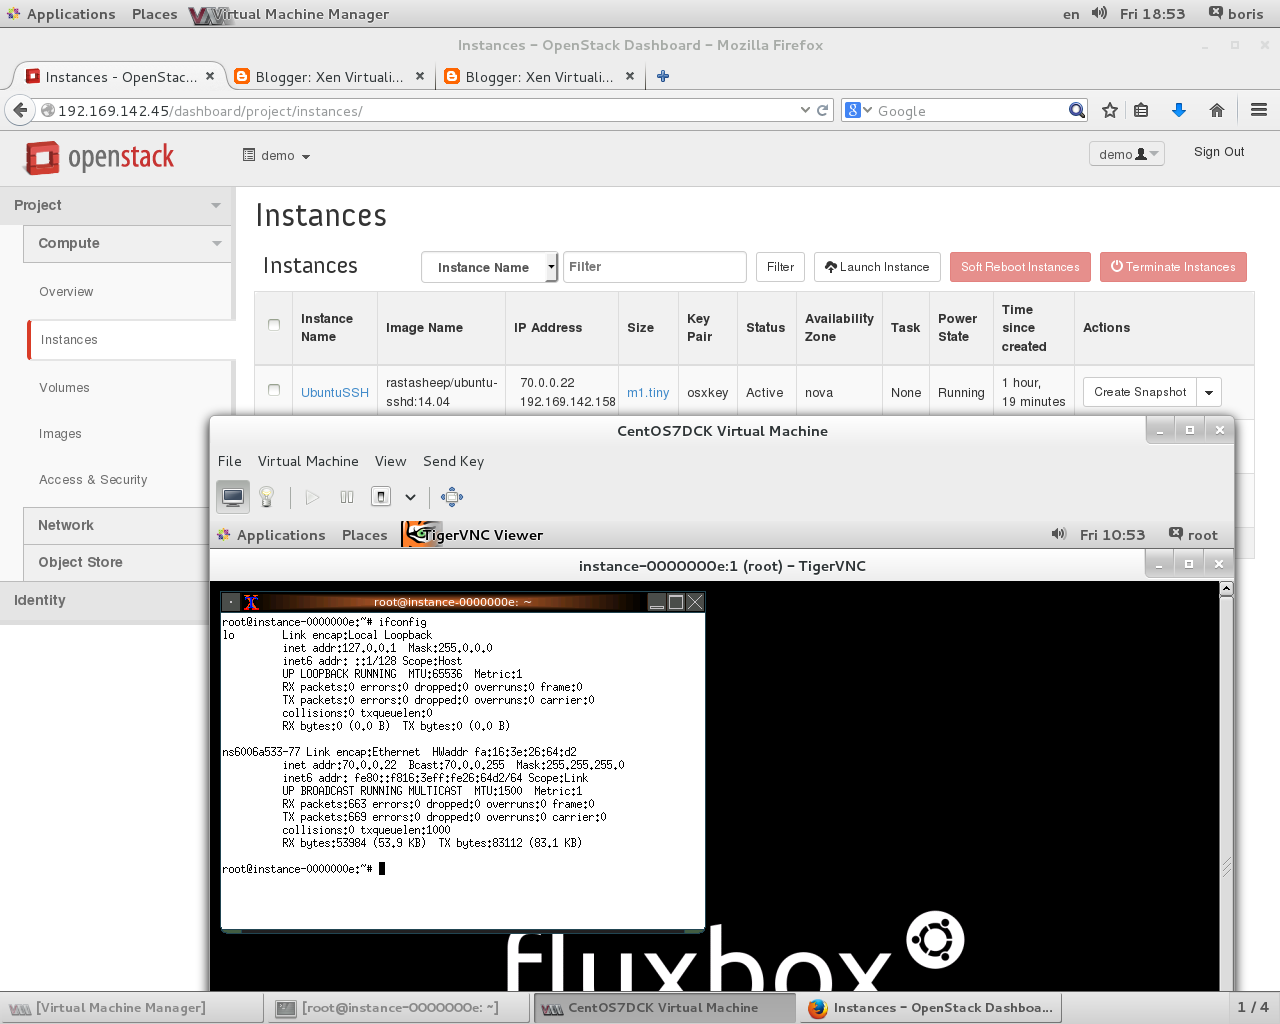The image size is (1280, 1024).
Task: Open URL history dropdown arrow
Action: 805,111
